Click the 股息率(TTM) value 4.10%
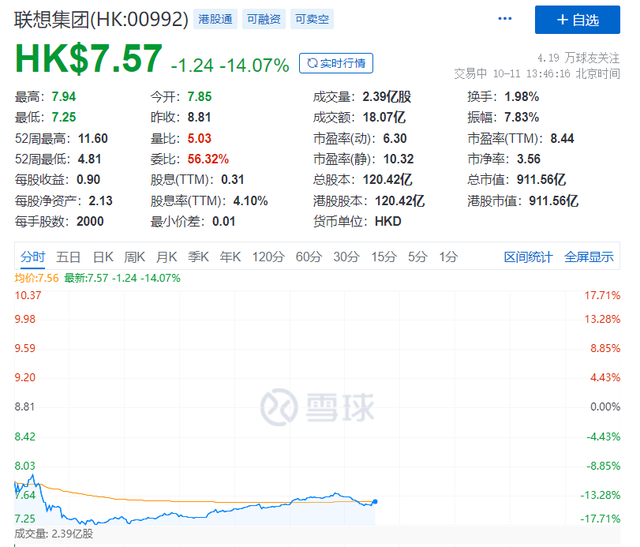The height and width of the screenshot is (547, 640). (251, 201)
